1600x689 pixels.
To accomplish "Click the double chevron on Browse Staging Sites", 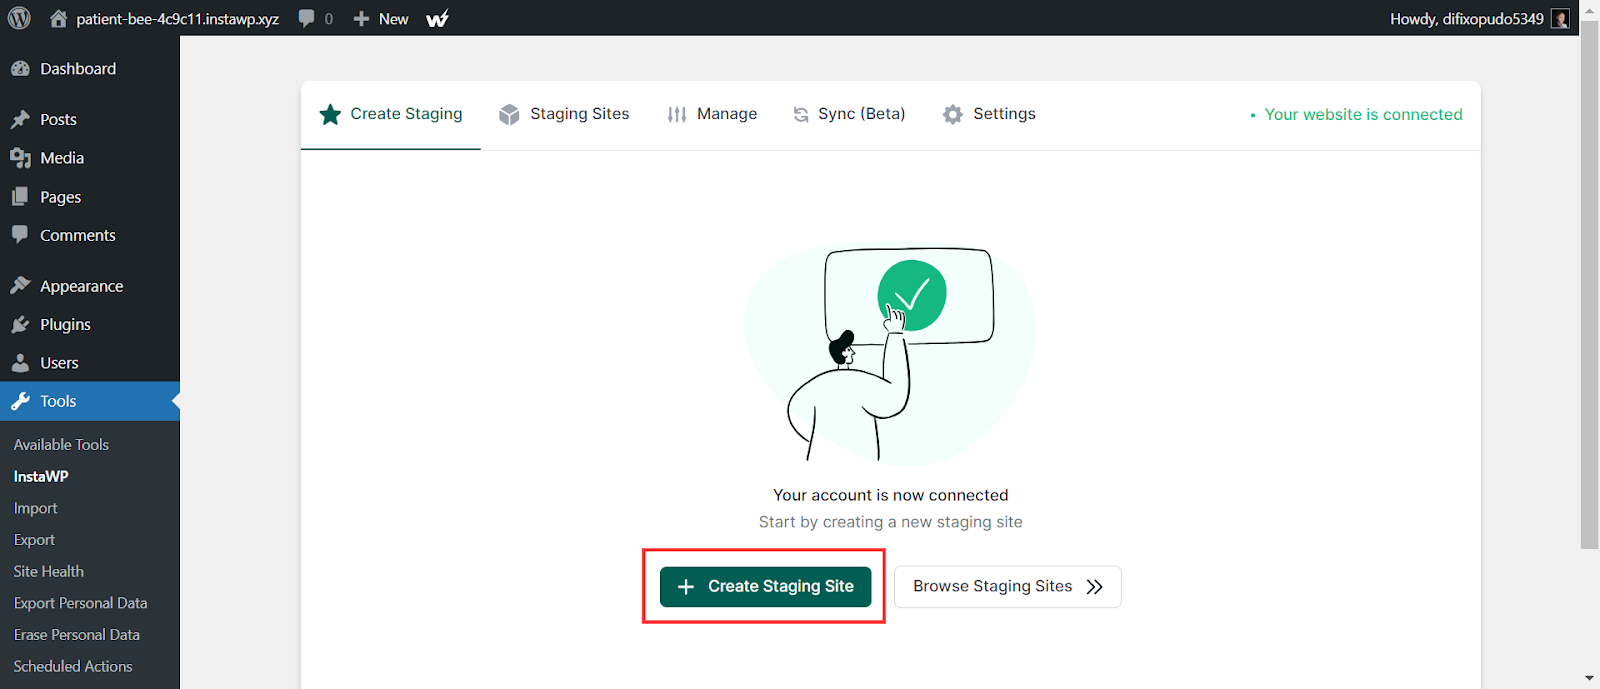I will [x=1095, y=587].
